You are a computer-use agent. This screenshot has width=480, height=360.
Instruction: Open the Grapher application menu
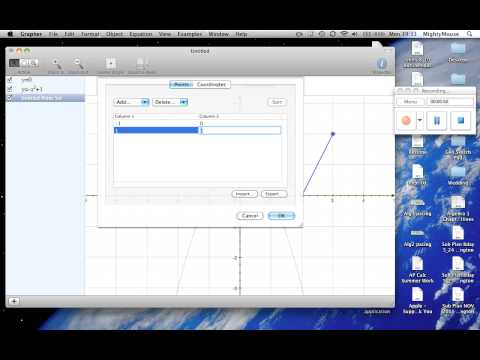tap(31, 34)
